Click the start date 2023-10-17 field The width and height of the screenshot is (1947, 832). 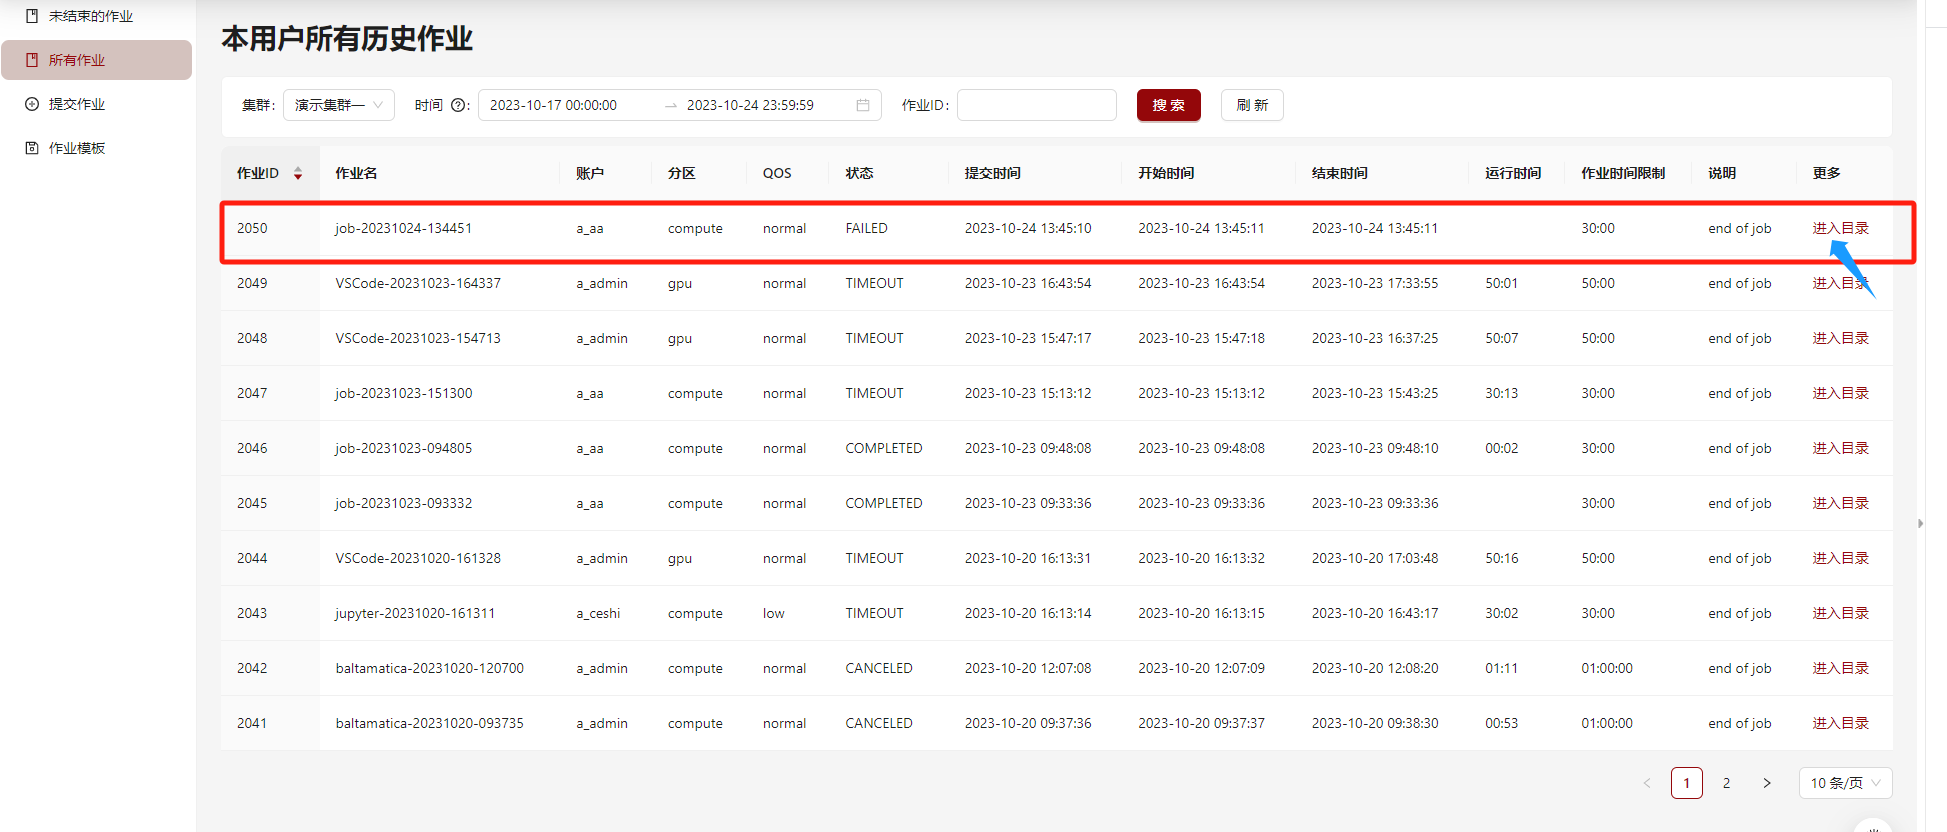(x=554, y=105)
